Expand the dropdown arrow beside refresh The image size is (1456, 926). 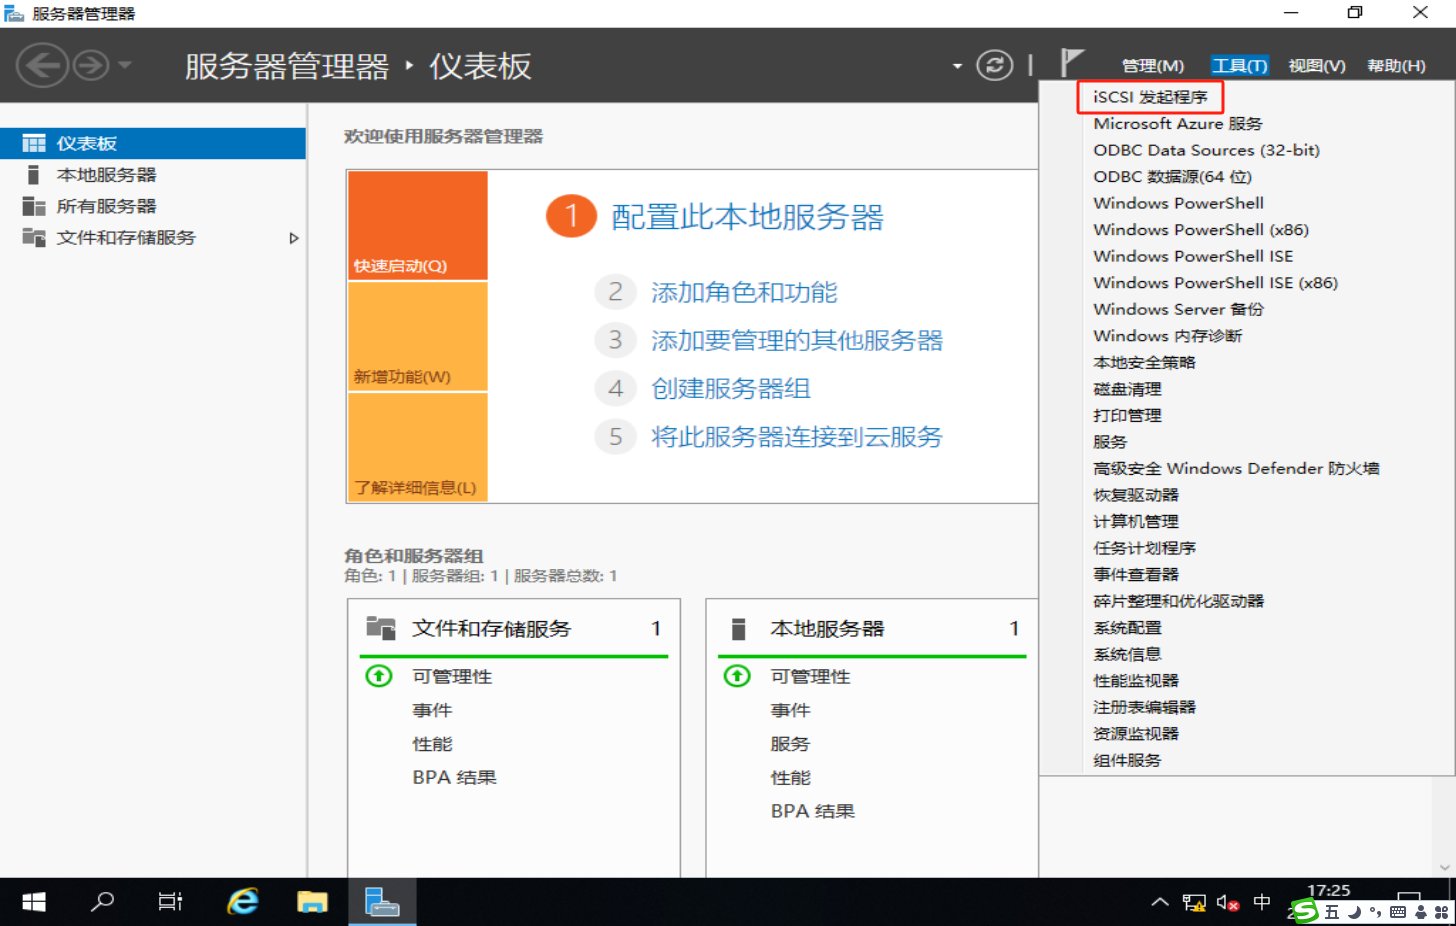tap(957, 67)
